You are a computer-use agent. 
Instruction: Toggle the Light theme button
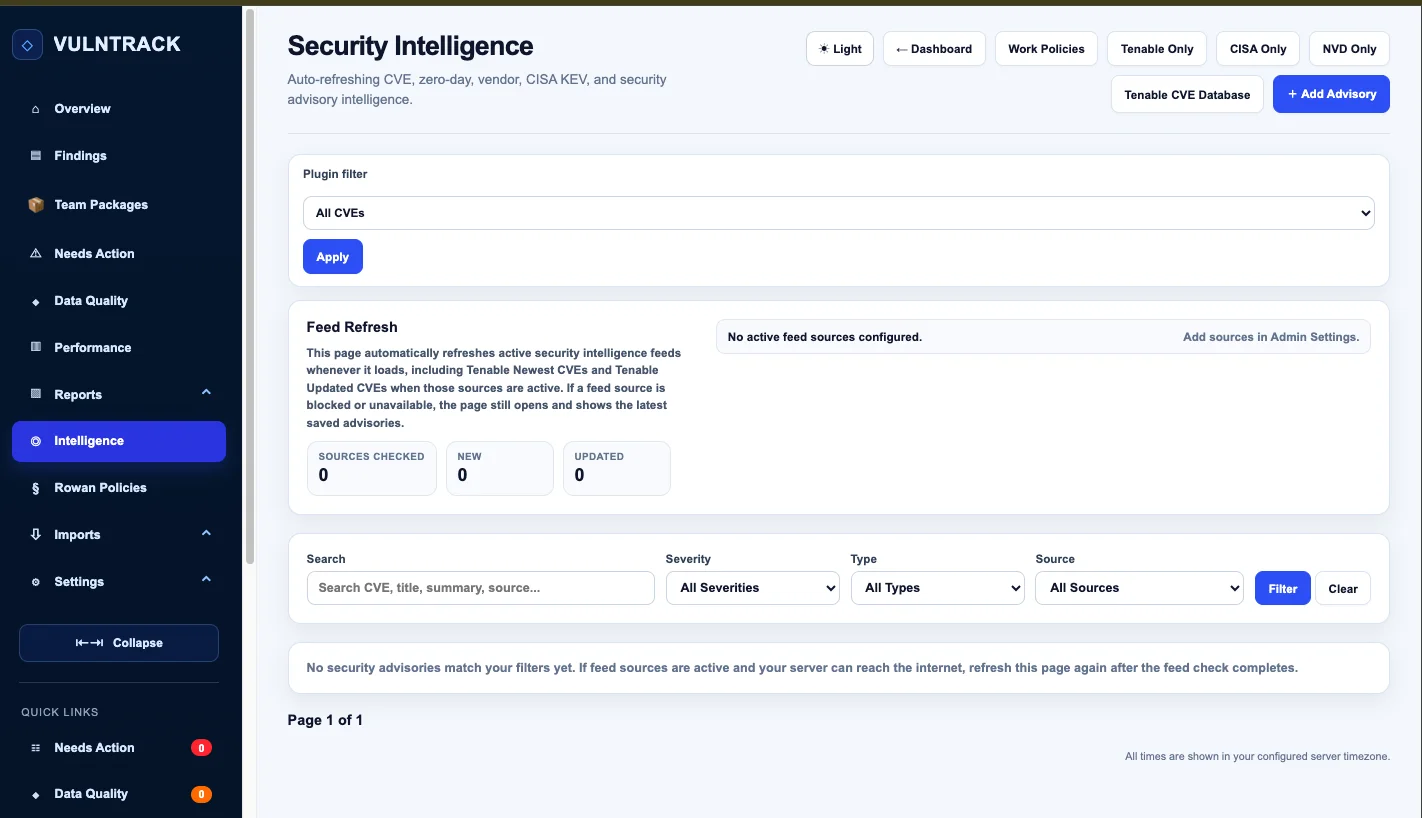point(840,49)
